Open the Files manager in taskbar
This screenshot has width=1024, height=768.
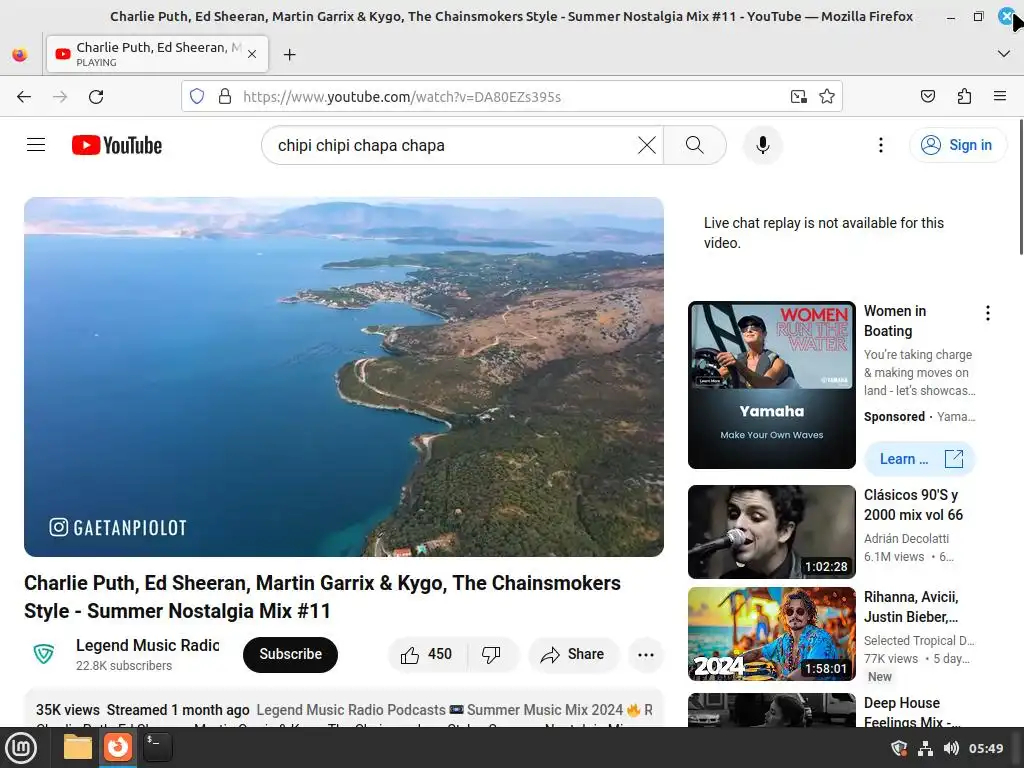click(78, 748)
